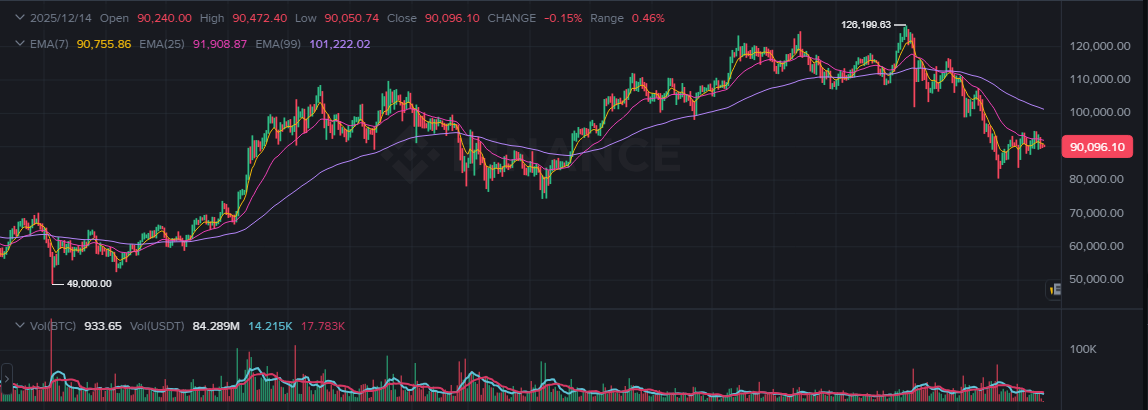
Task: Click the 126,199.63 high price marker
Action: point(865,24)
